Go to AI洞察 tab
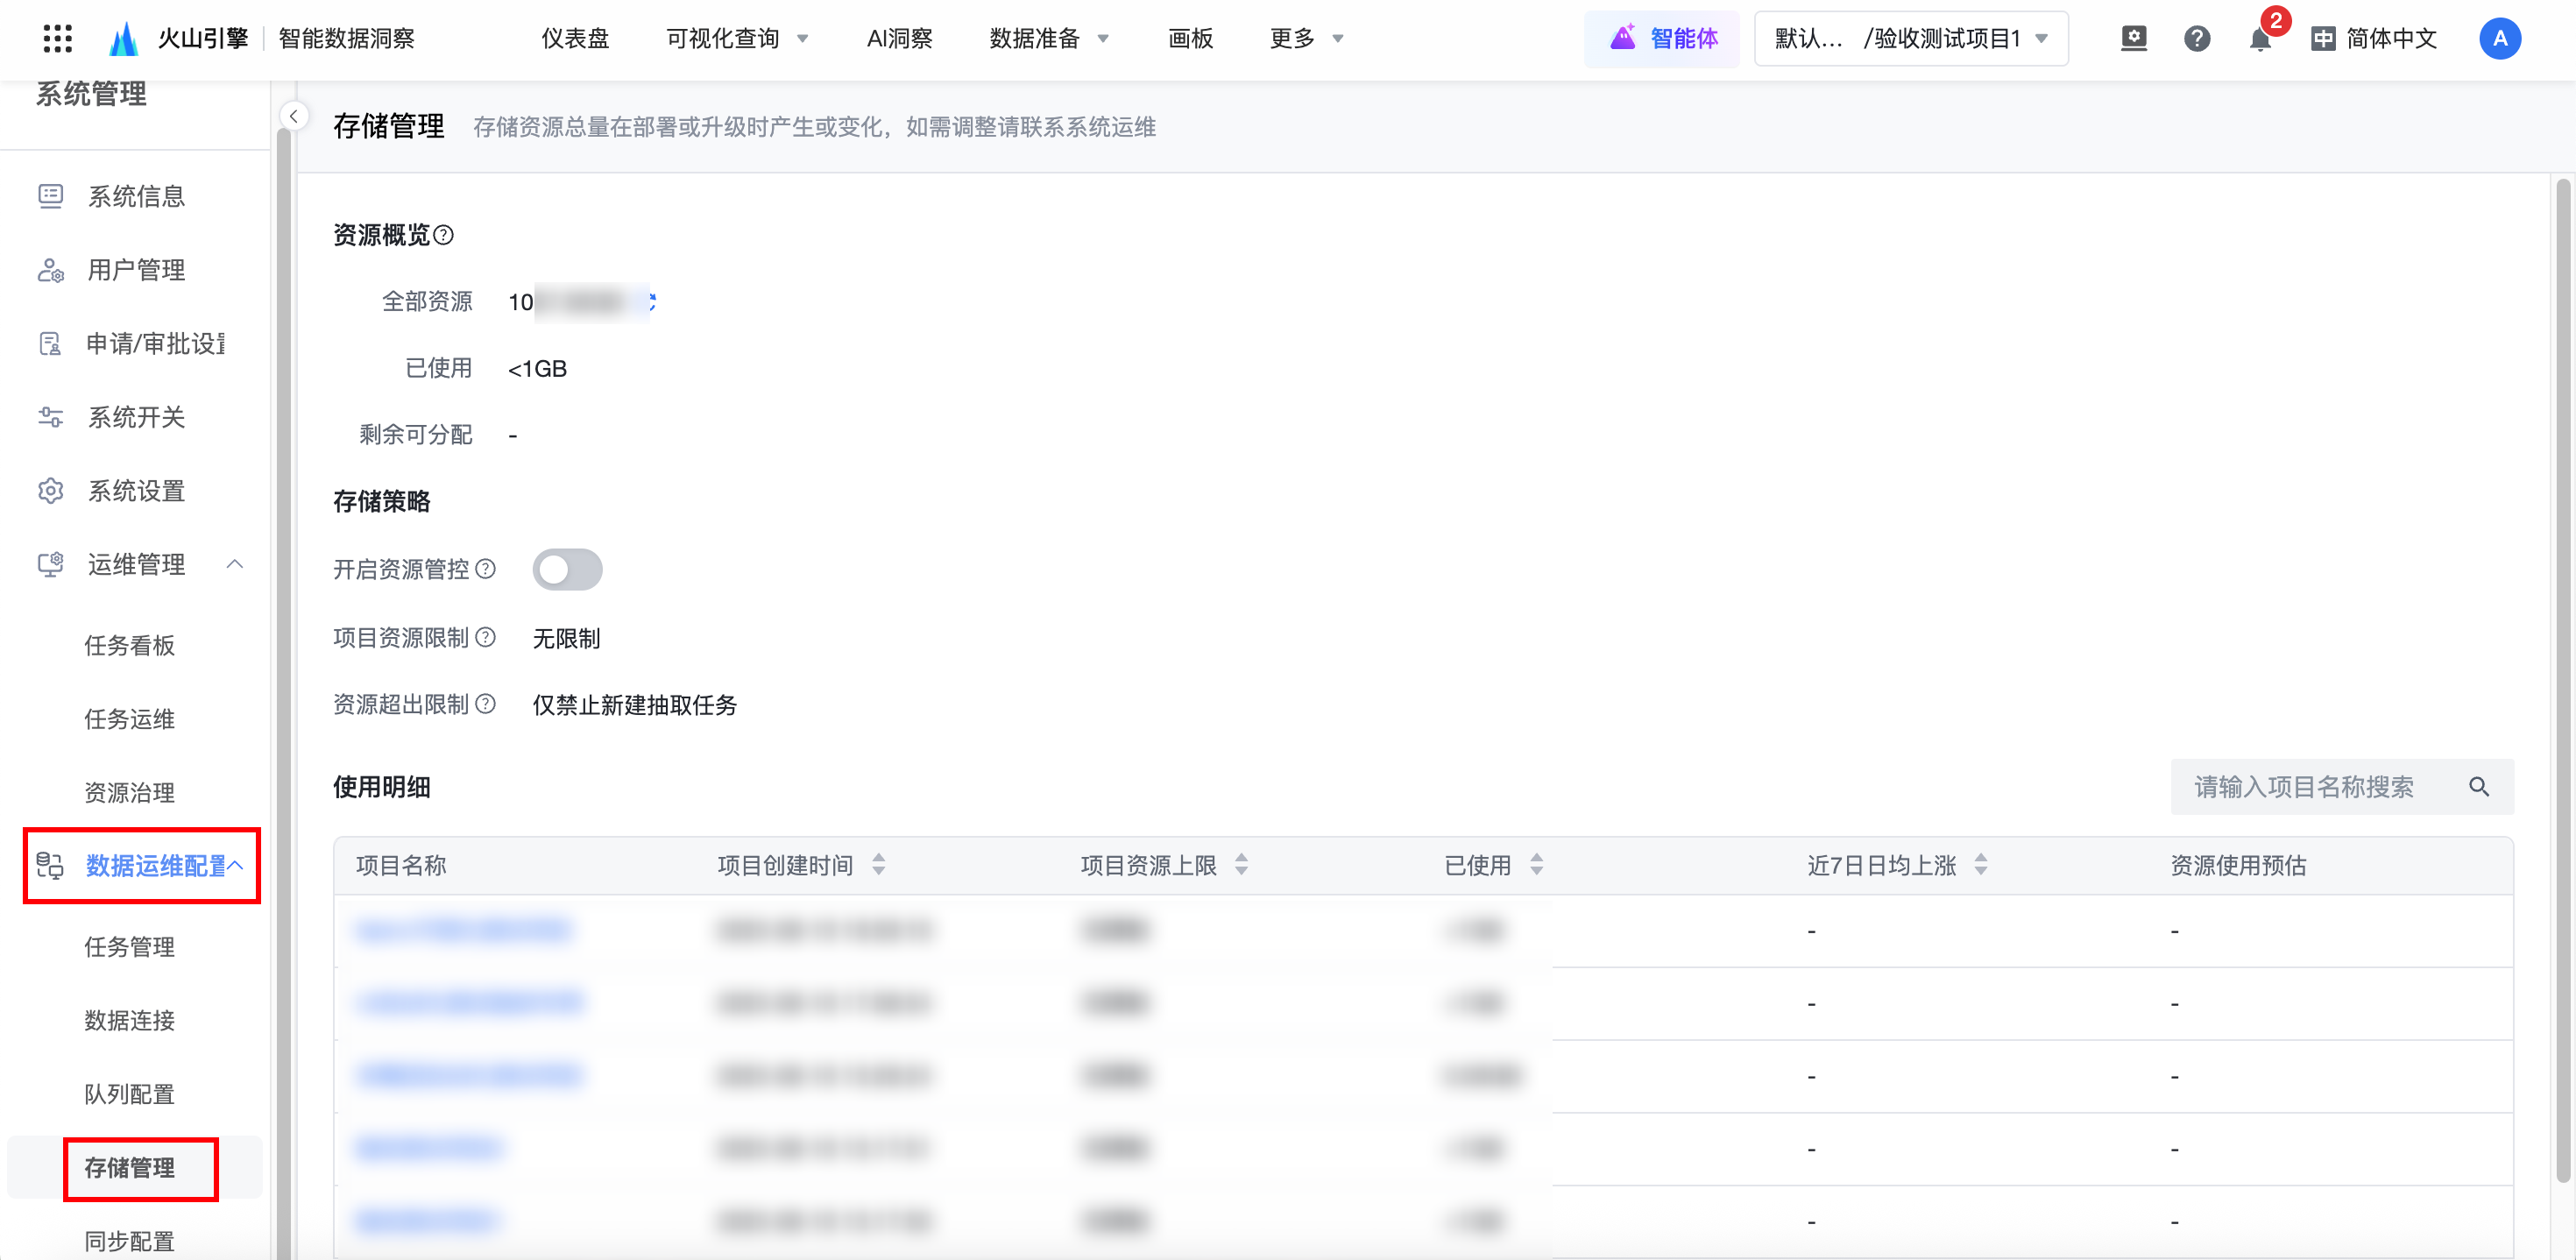The height and width of the screenshot is (1260, 2576). coord(899,39)
